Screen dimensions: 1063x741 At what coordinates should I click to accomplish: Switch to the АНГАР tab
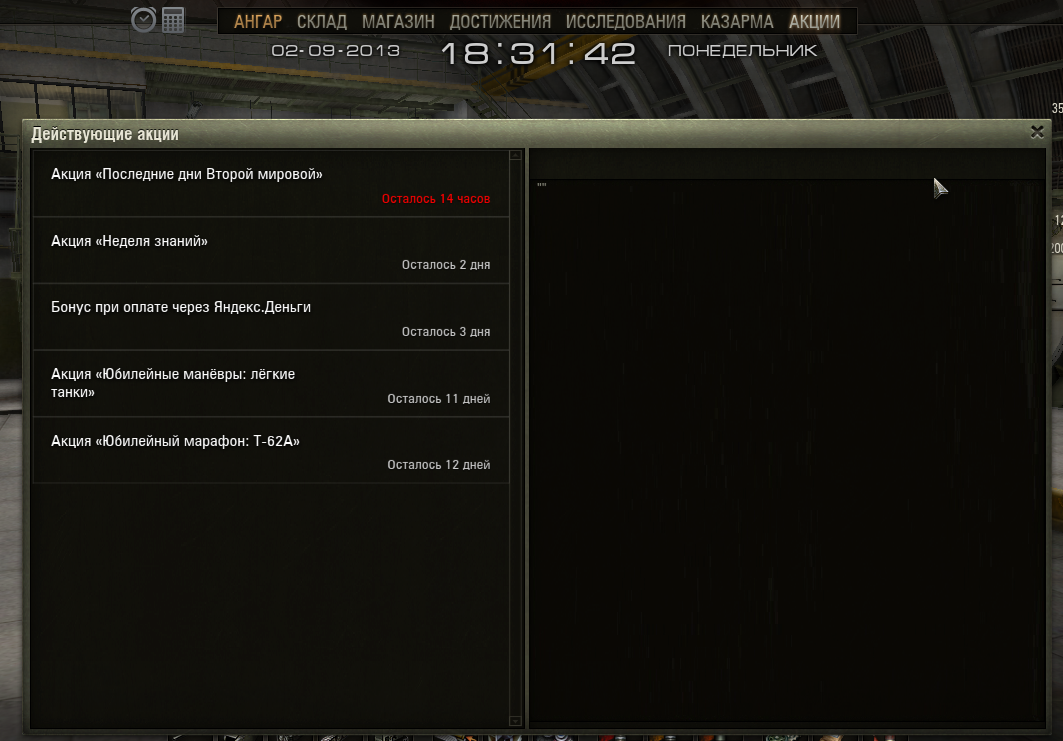[258, 22]
